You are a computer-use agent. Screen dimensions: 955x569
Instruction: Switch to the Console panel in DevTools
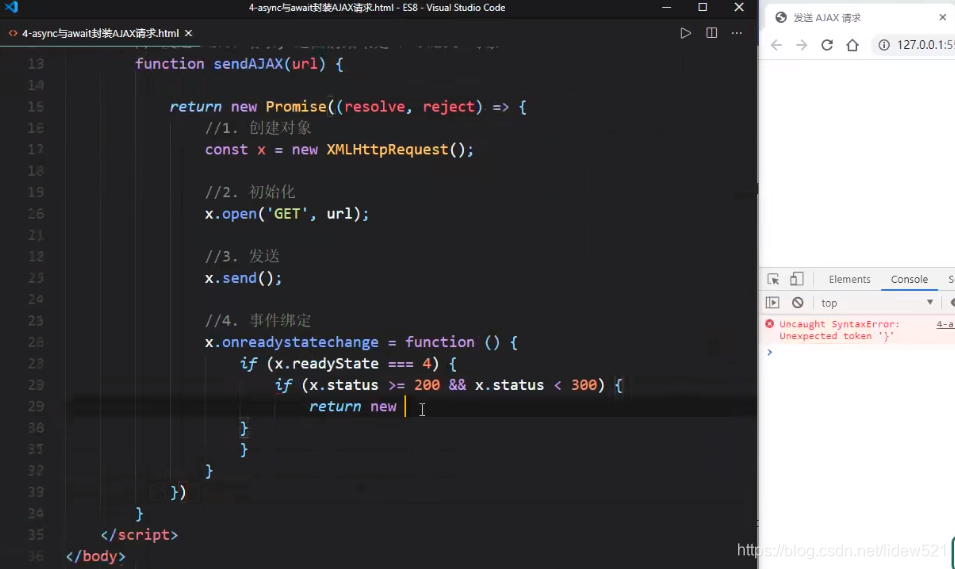(x=909, y=279)
